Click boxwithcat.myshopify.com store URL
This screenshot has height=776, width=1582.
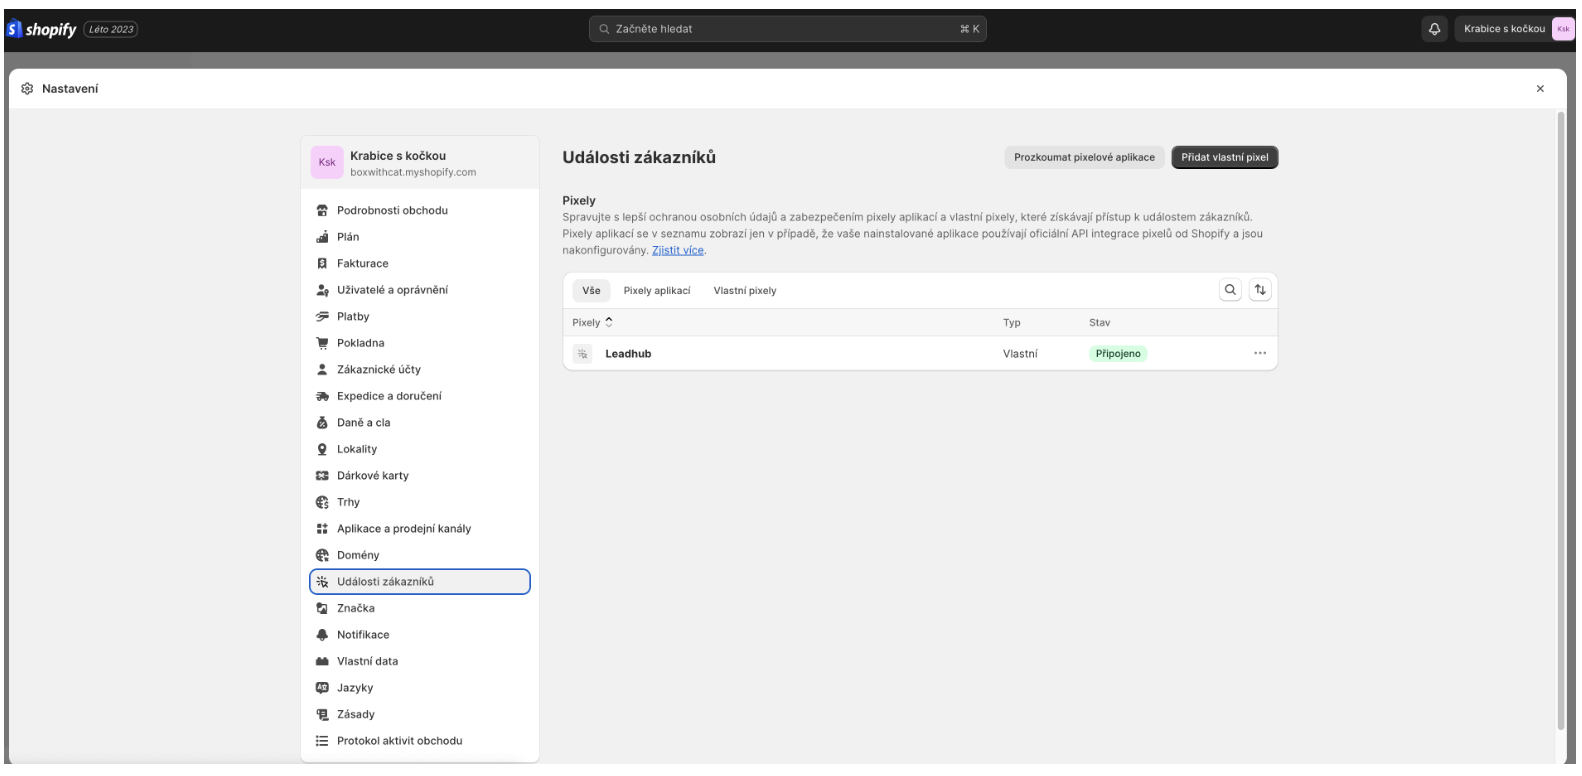click(x=413, y=172)
